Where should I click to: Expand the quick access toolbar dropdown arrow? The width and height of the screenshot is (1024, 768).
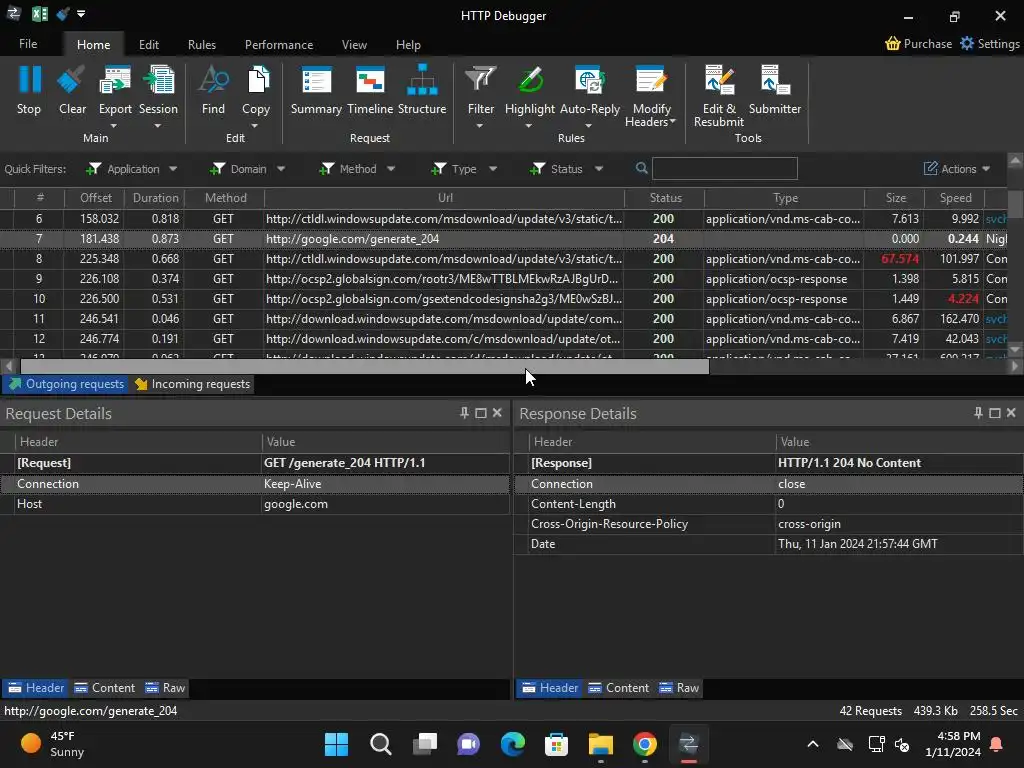(x=81, y=14)
